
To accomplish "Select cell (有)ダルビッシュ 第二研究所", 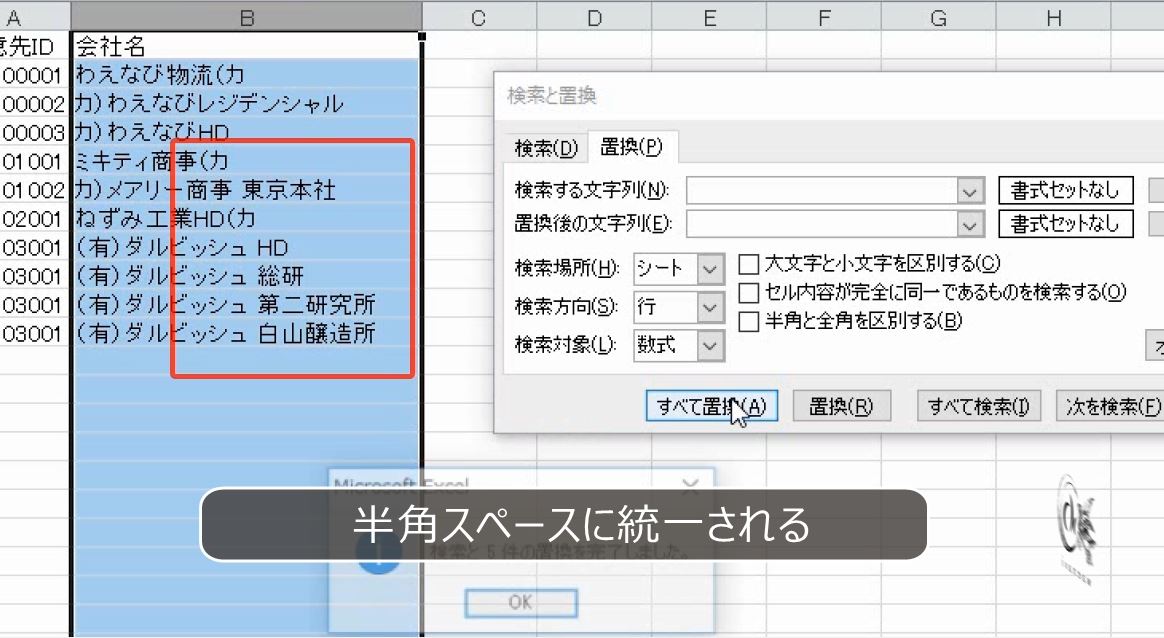I will click(x=246, y=305).
